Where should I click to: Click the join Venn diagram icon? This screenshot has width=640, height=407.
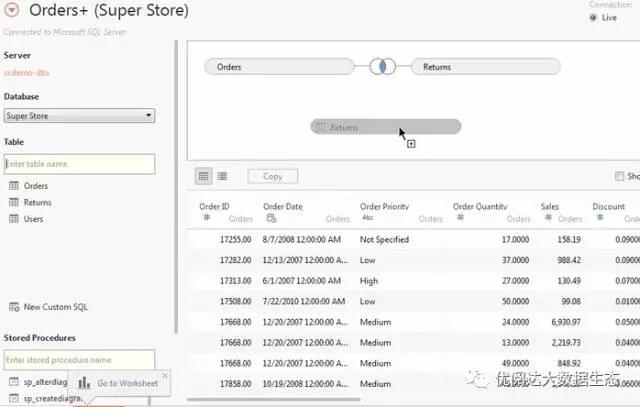[381, 67]
